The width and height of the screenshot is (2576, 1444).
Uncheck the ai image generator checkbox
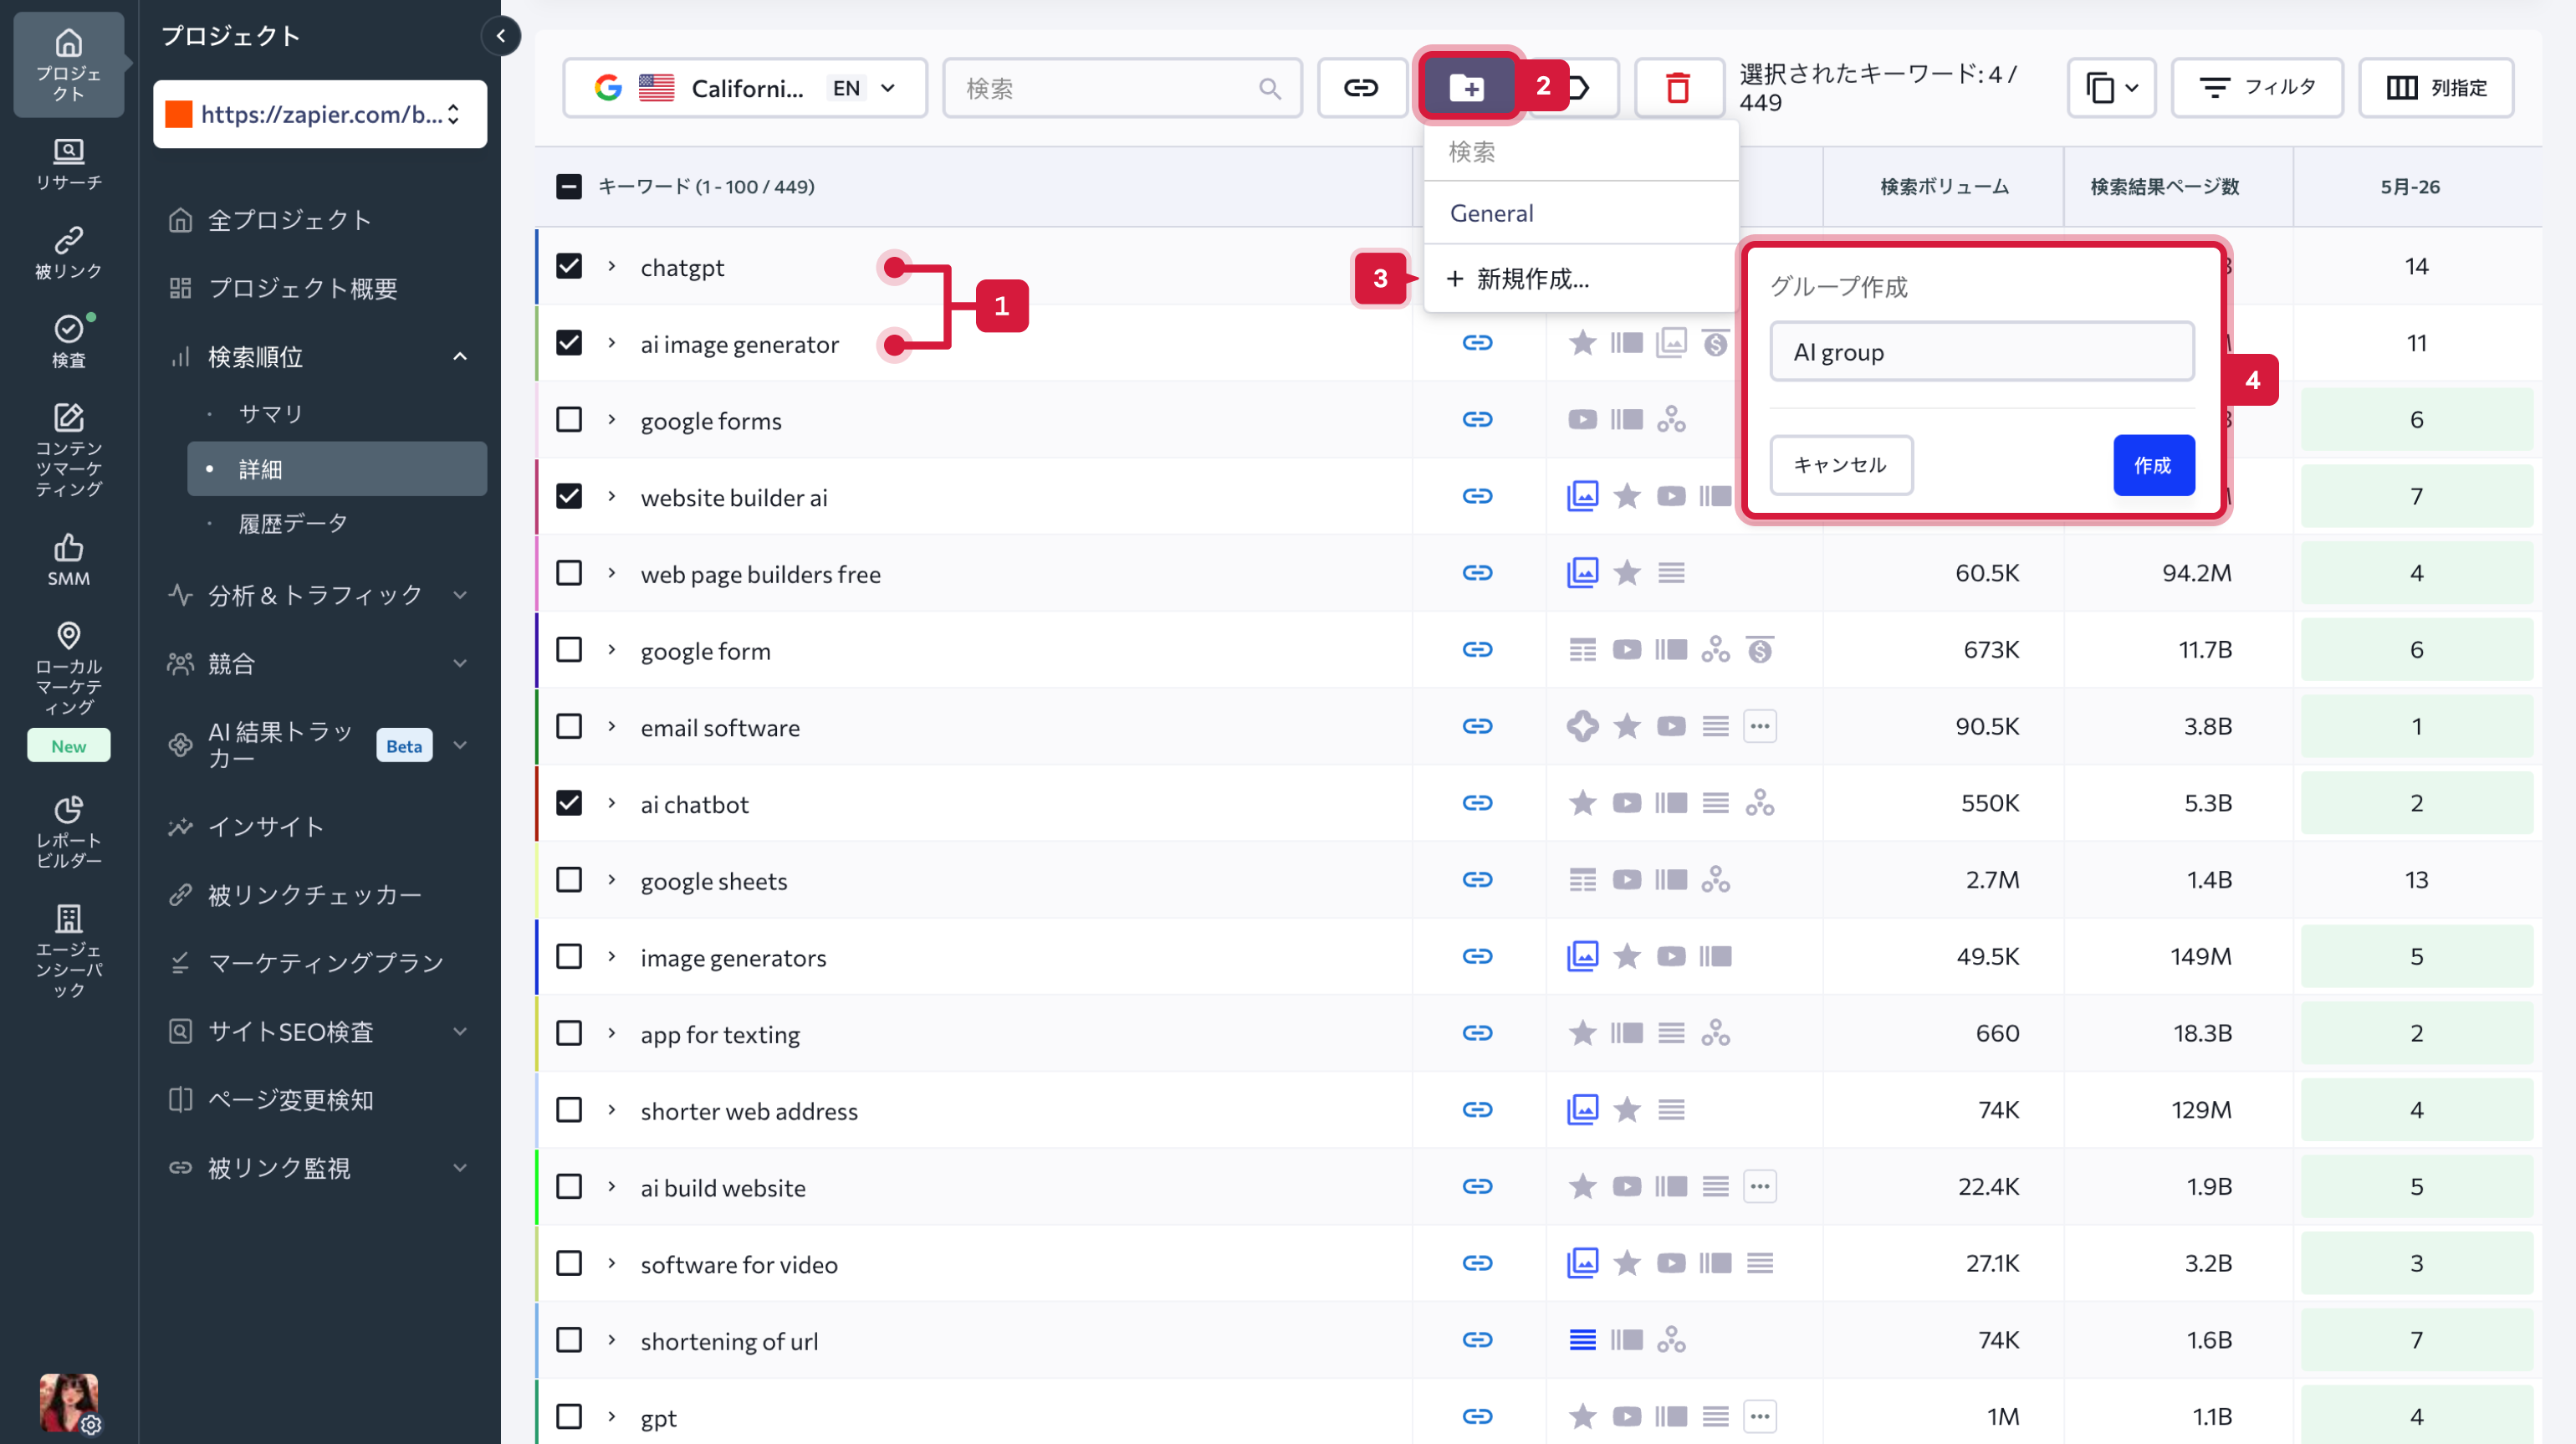pyautogui.click(x=569, y=343)
